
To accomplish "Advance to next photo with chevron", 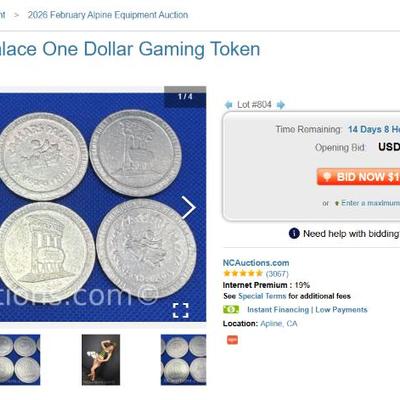I will click(188, 207).
